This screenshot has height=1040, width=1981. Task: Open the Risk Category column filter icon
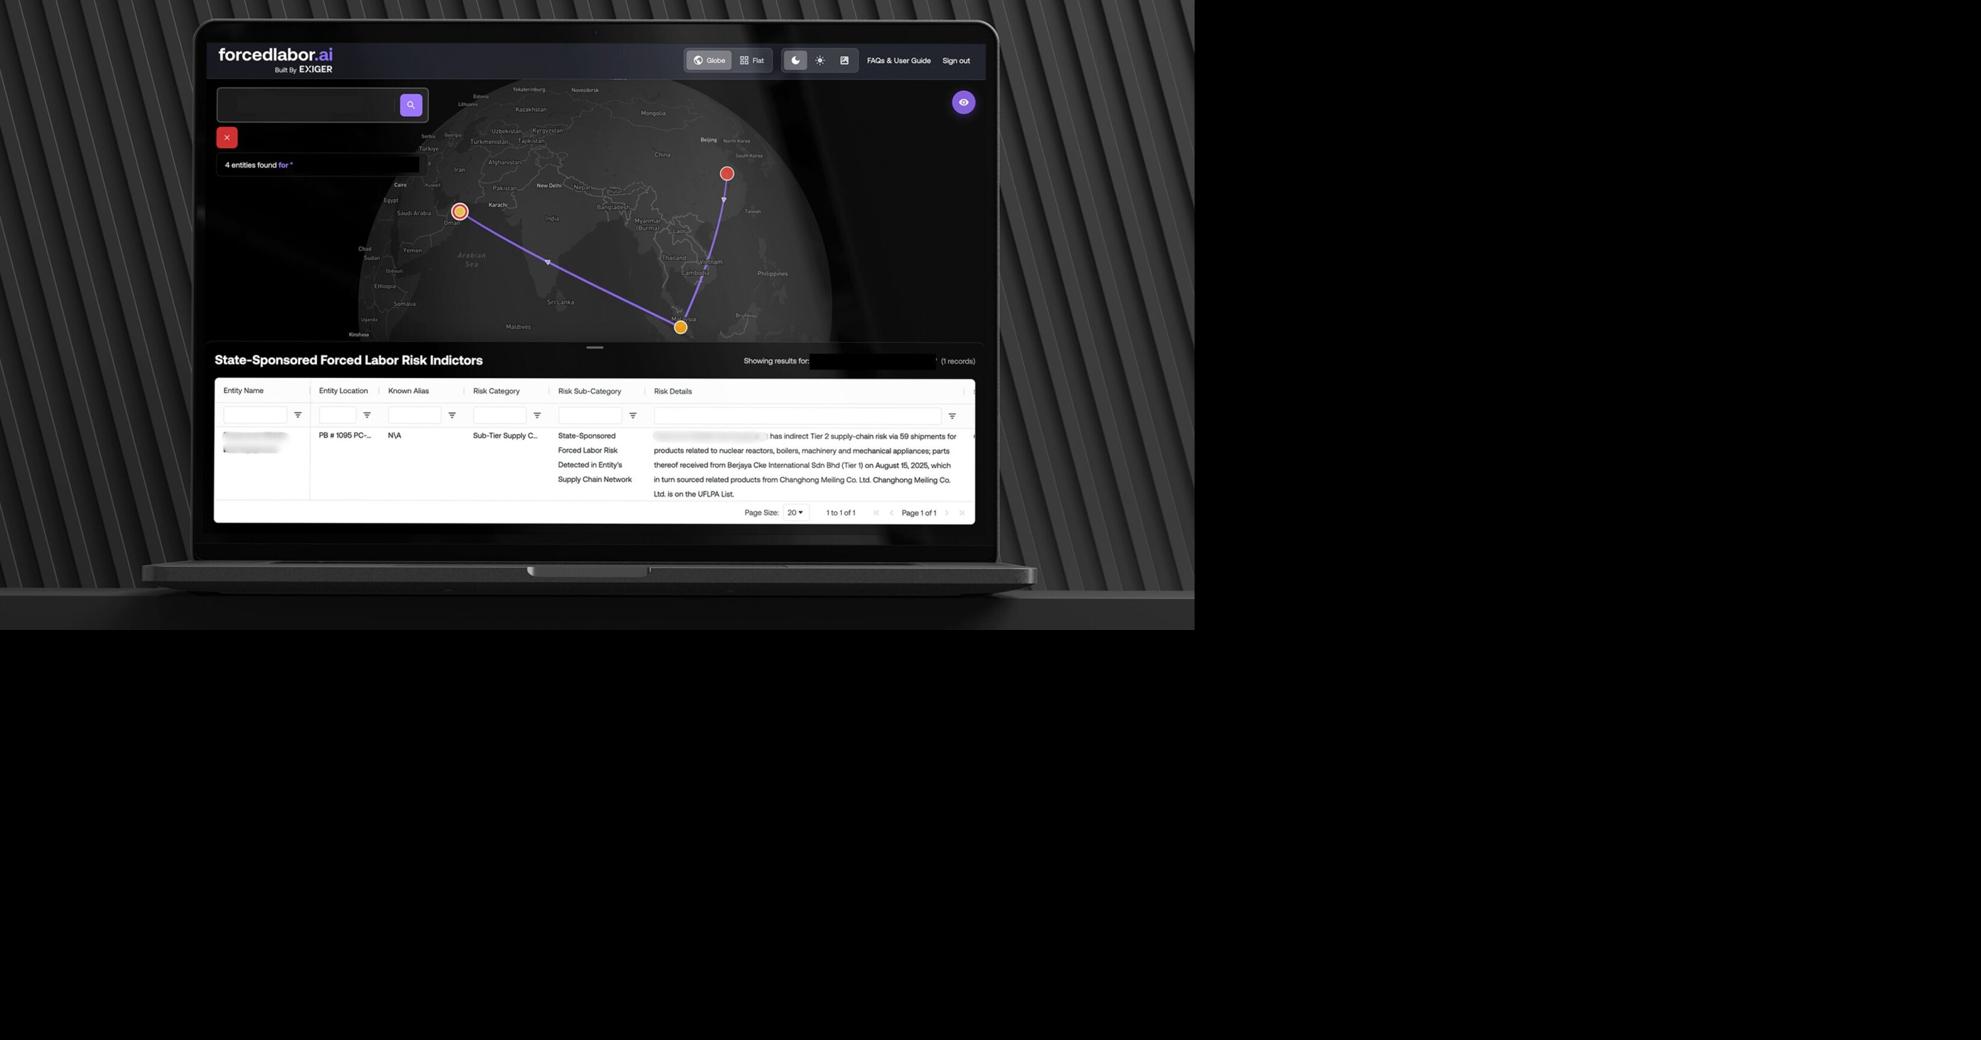[x=537, y=414]
